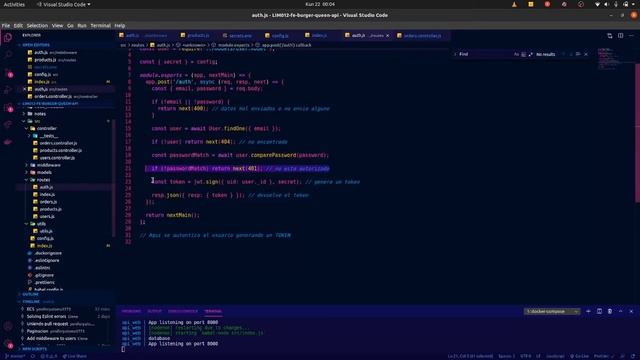
Task: Open the editor More Actions menu
Action: tap(631, 36)
